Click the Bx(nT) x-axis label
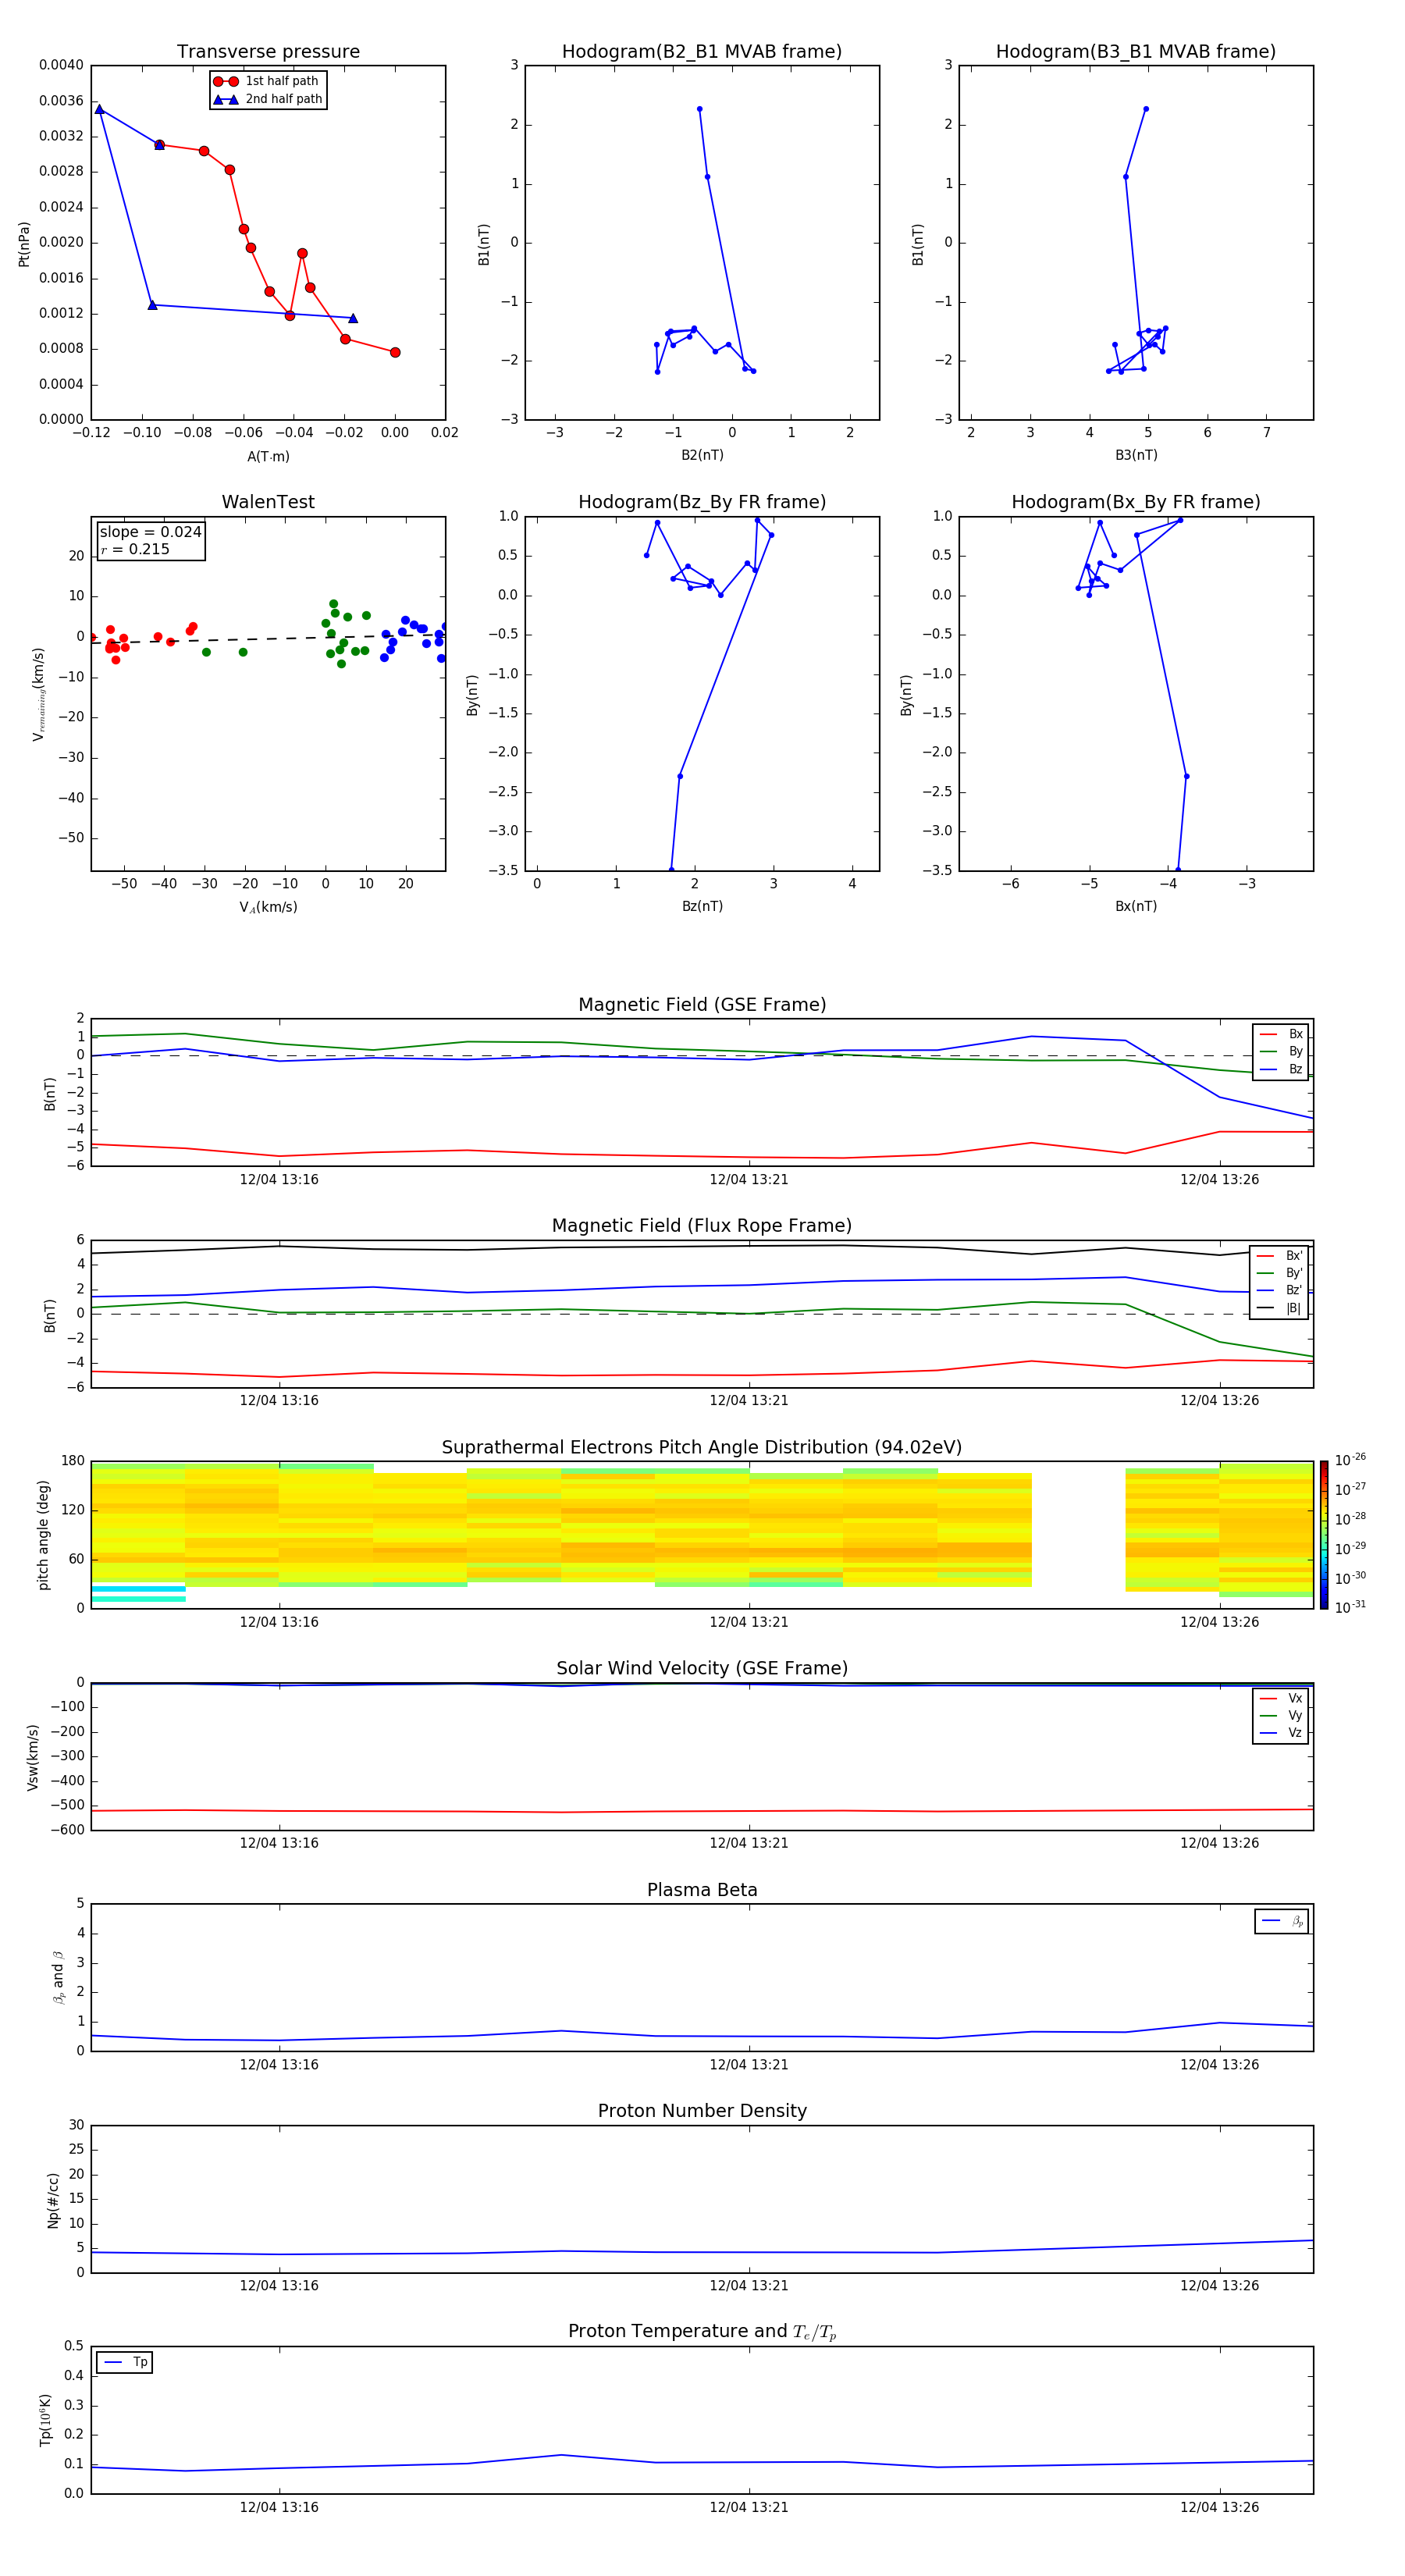Screen dimensions: 1405x2576 pyautogui.click(x=1136, y=906)
